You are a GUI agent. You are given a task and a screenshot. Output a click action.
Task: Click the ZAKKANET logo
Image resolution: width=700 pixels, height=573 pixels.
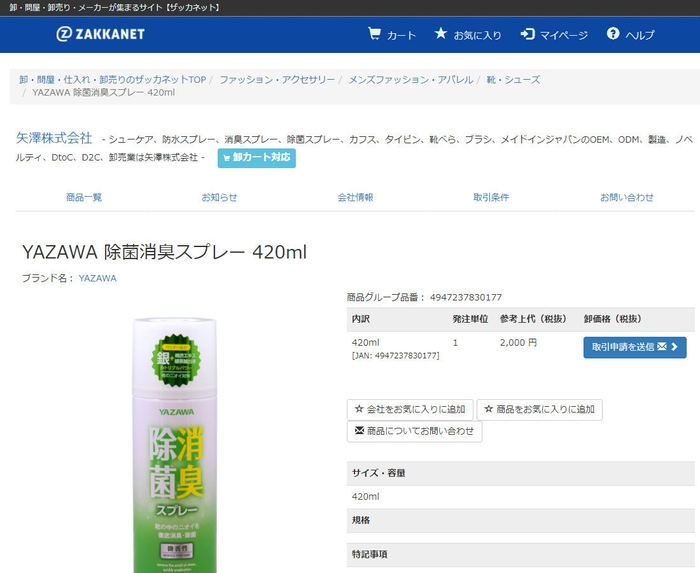tap(100, 34)
